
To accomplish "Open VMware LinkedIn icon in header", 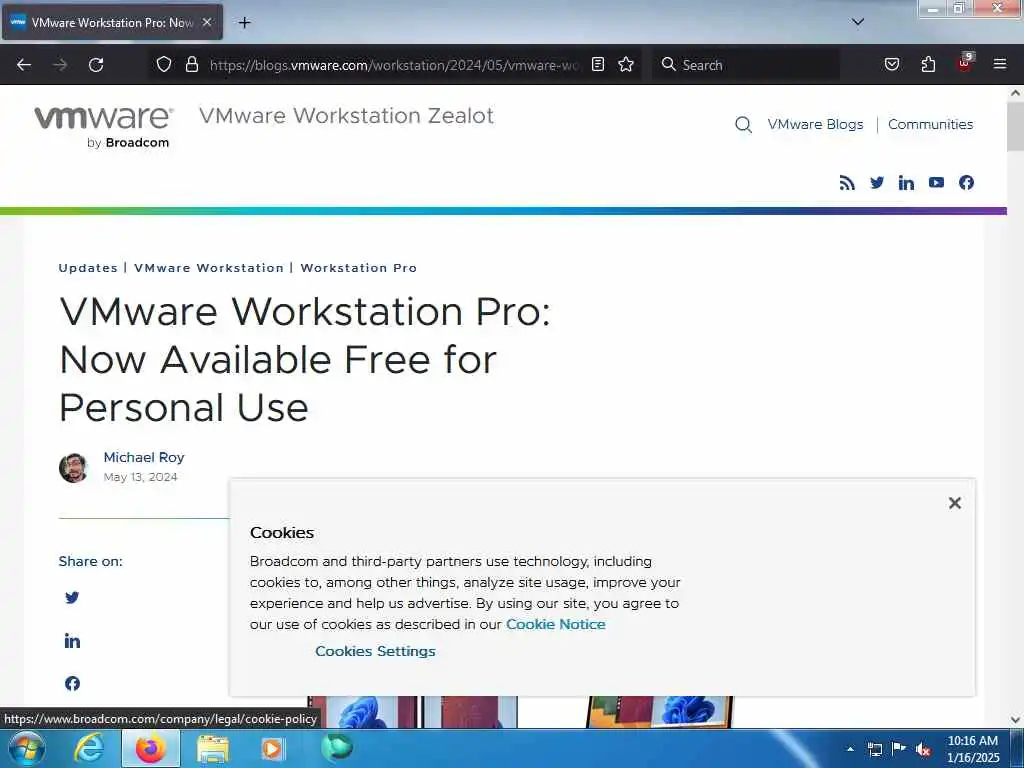I will 906,183.
